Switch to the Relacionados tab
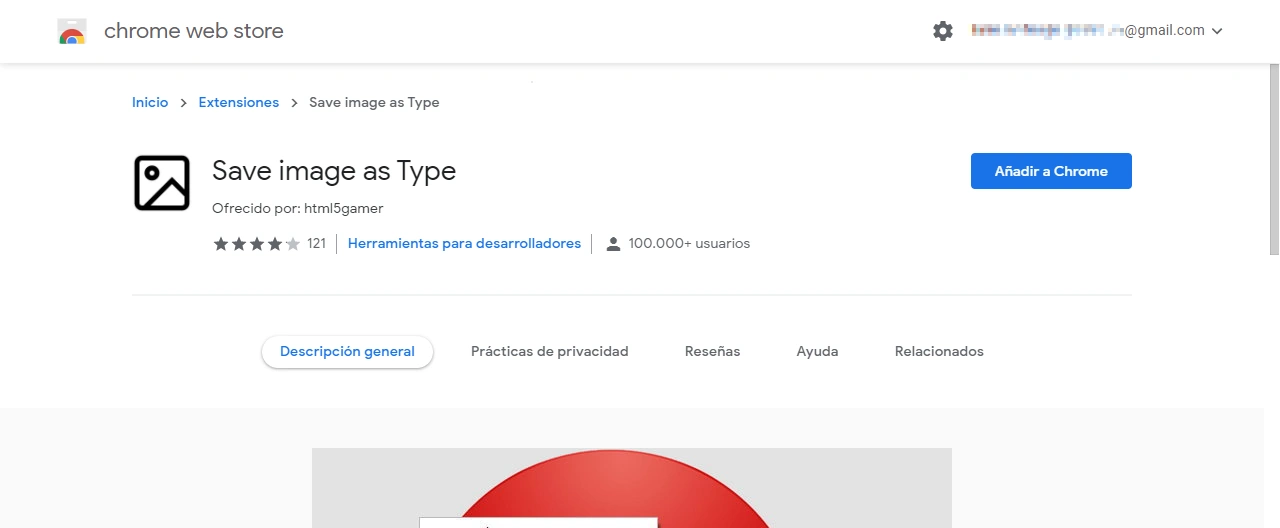The image size is (1280, 528). 939,351
